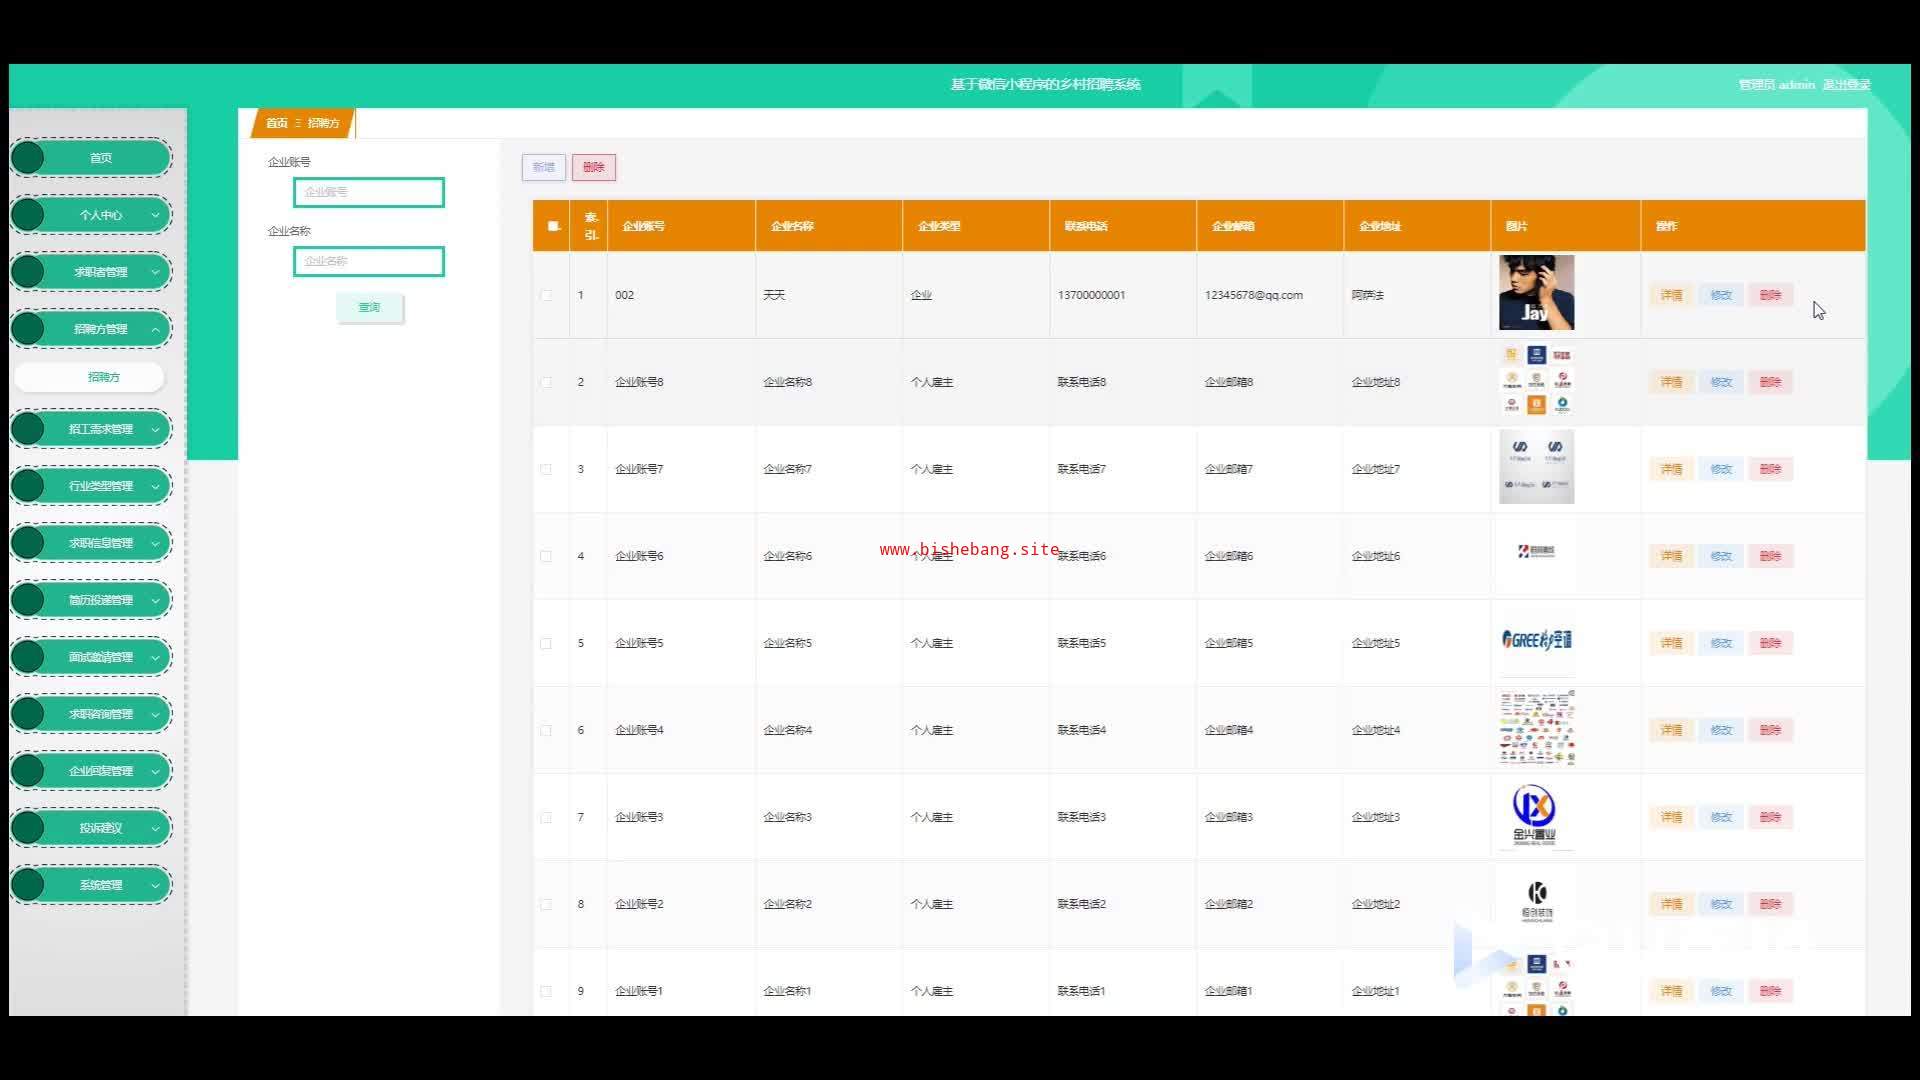Click the 新增 button above the table
The image size is (1920, 1080).
(543, 167)
